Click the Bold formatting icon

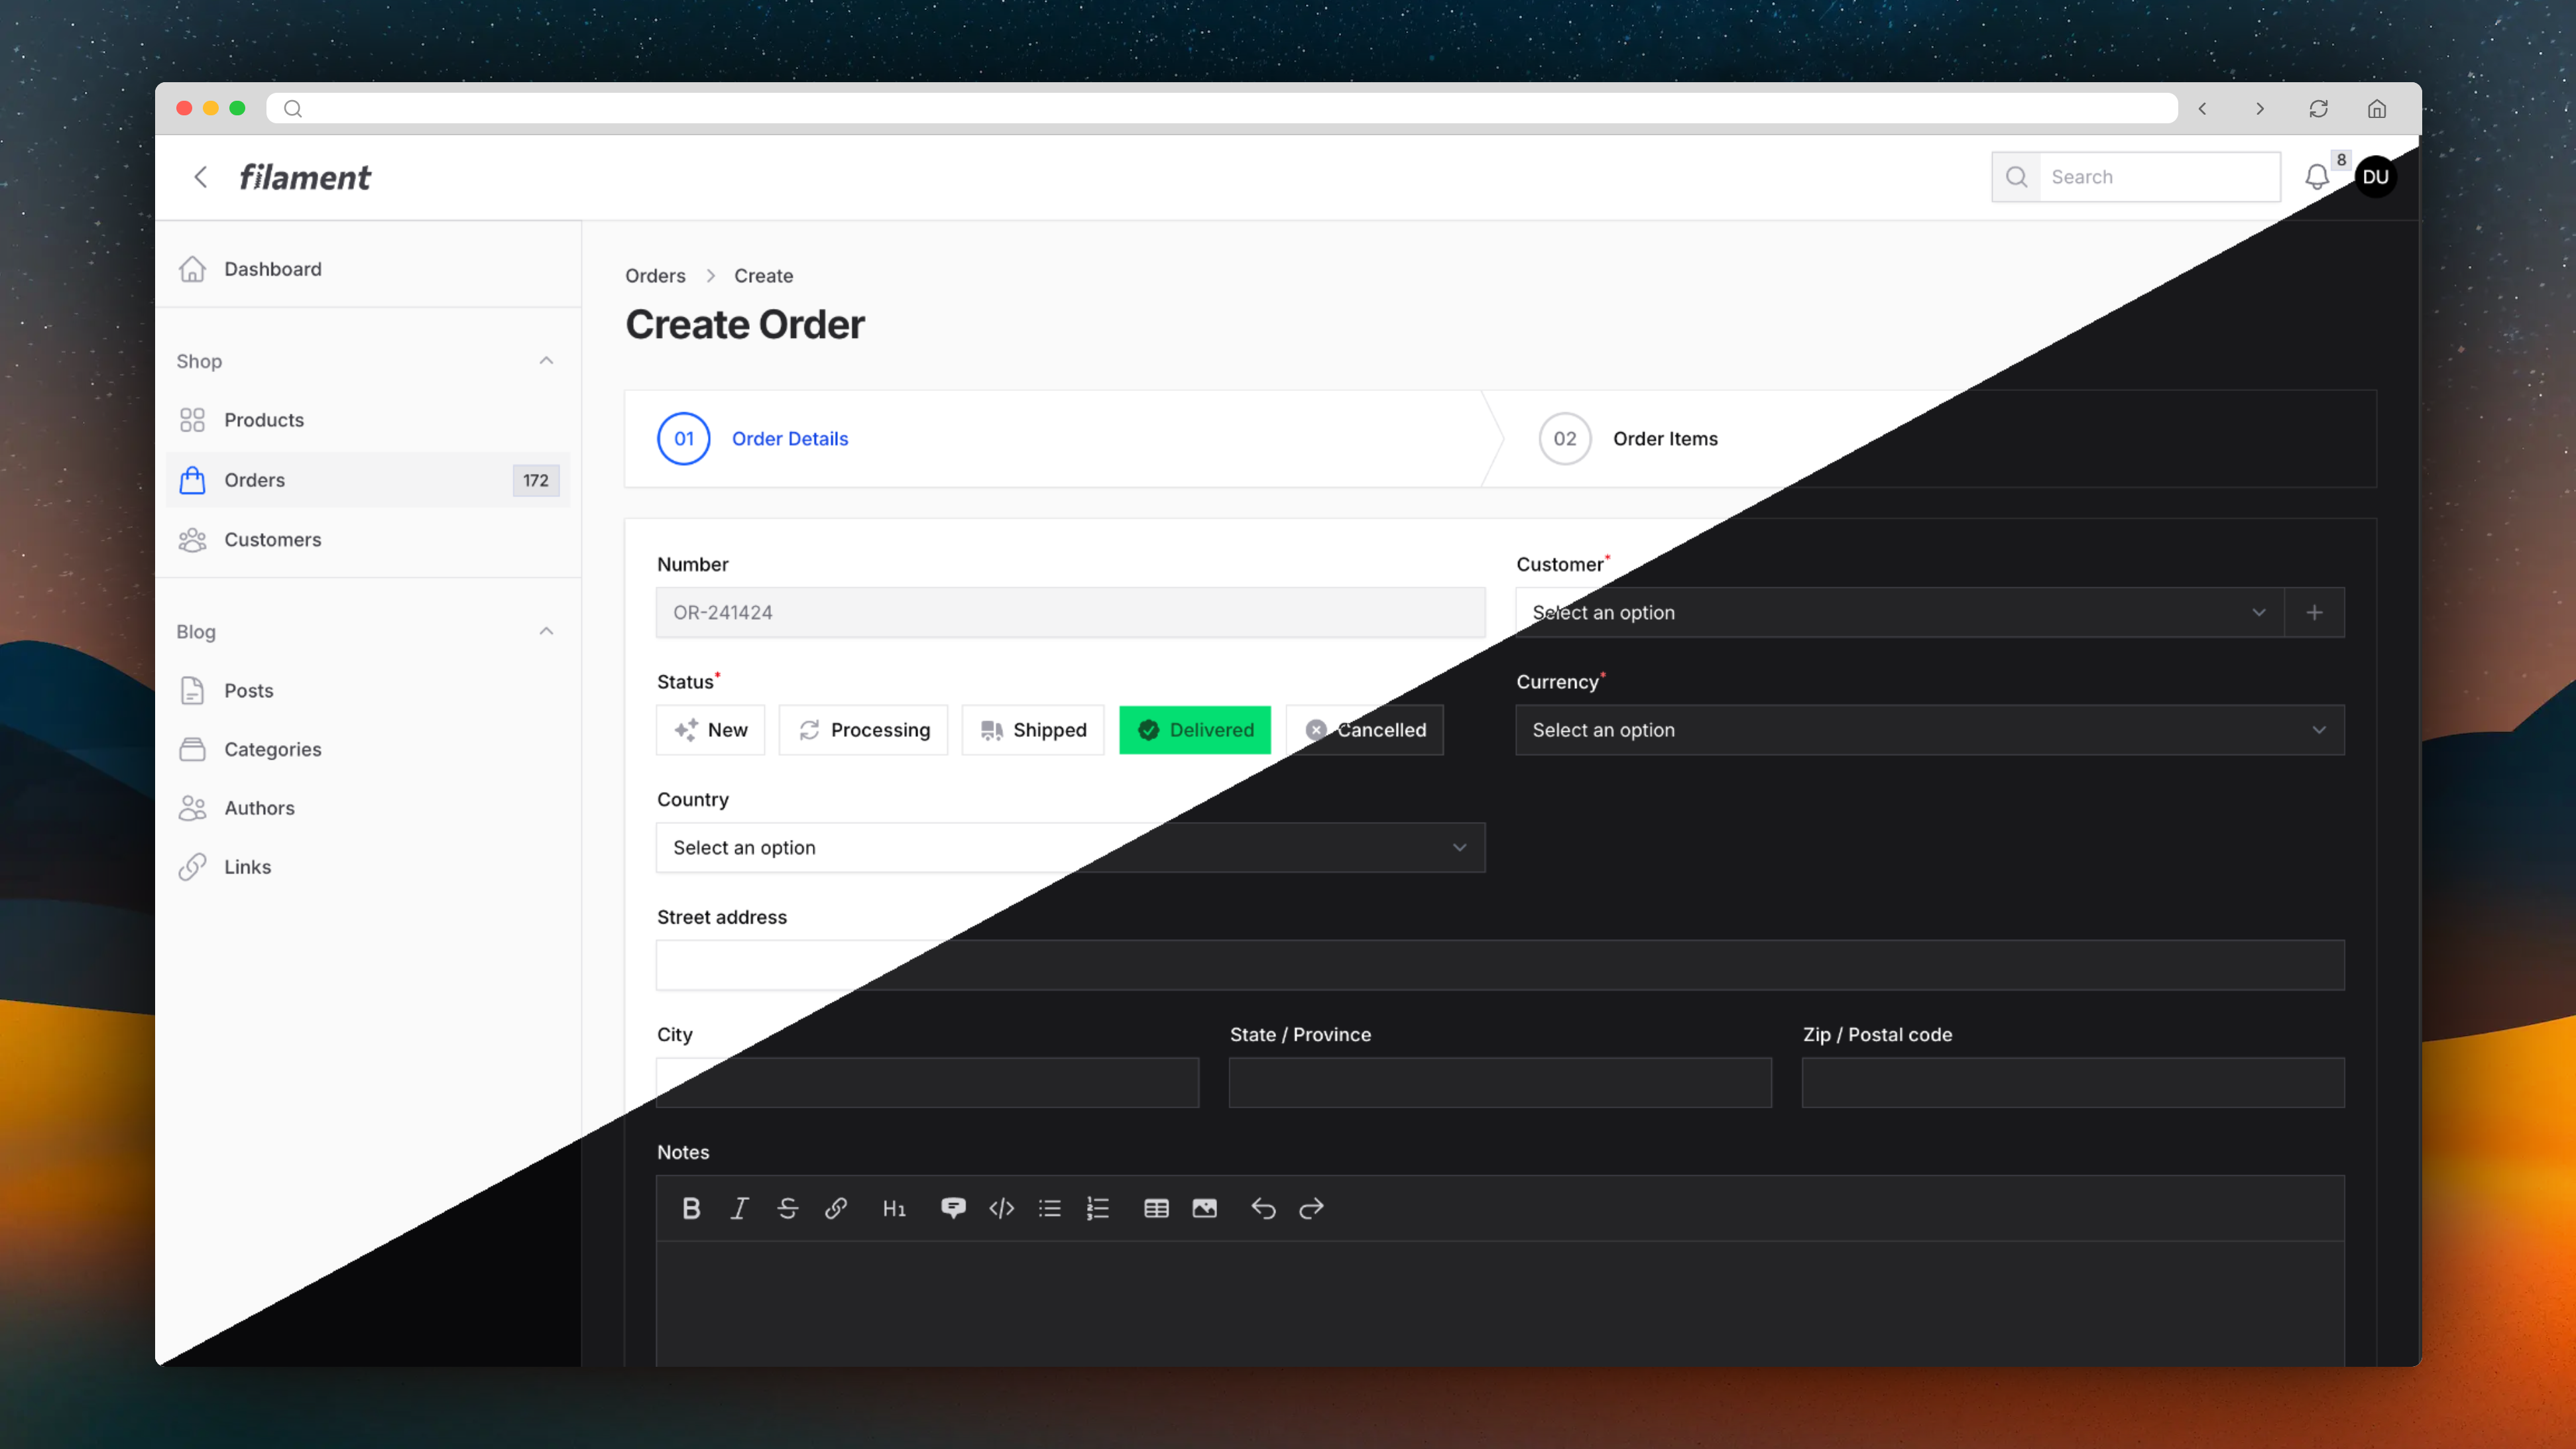click(691, 1208)
